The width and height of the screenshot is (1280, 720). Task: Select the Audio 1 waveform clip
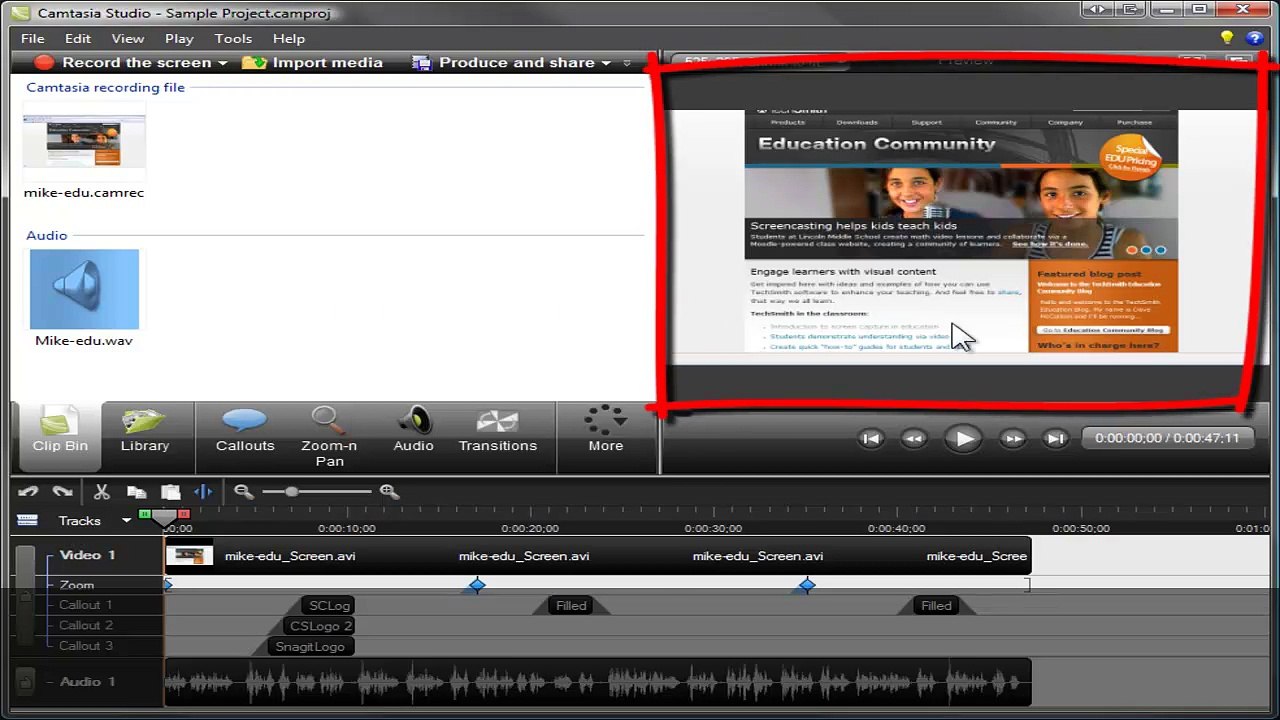tap(598, 683)
